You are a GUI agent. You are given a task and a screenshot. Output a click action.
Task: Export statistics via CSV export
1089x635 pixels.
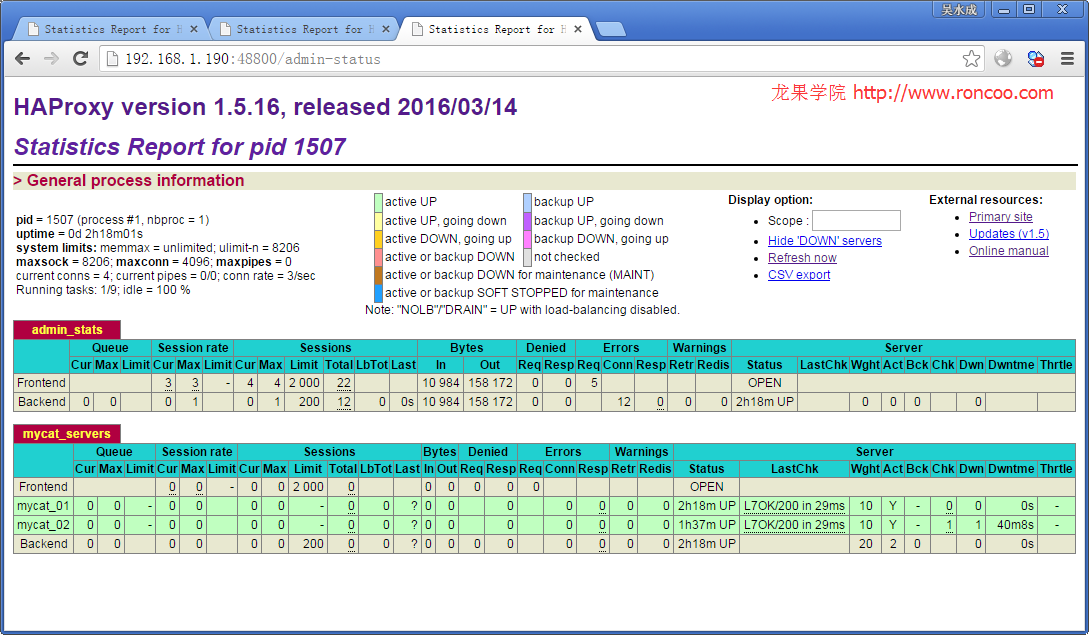pyautogui.click(x=798, y=274)
